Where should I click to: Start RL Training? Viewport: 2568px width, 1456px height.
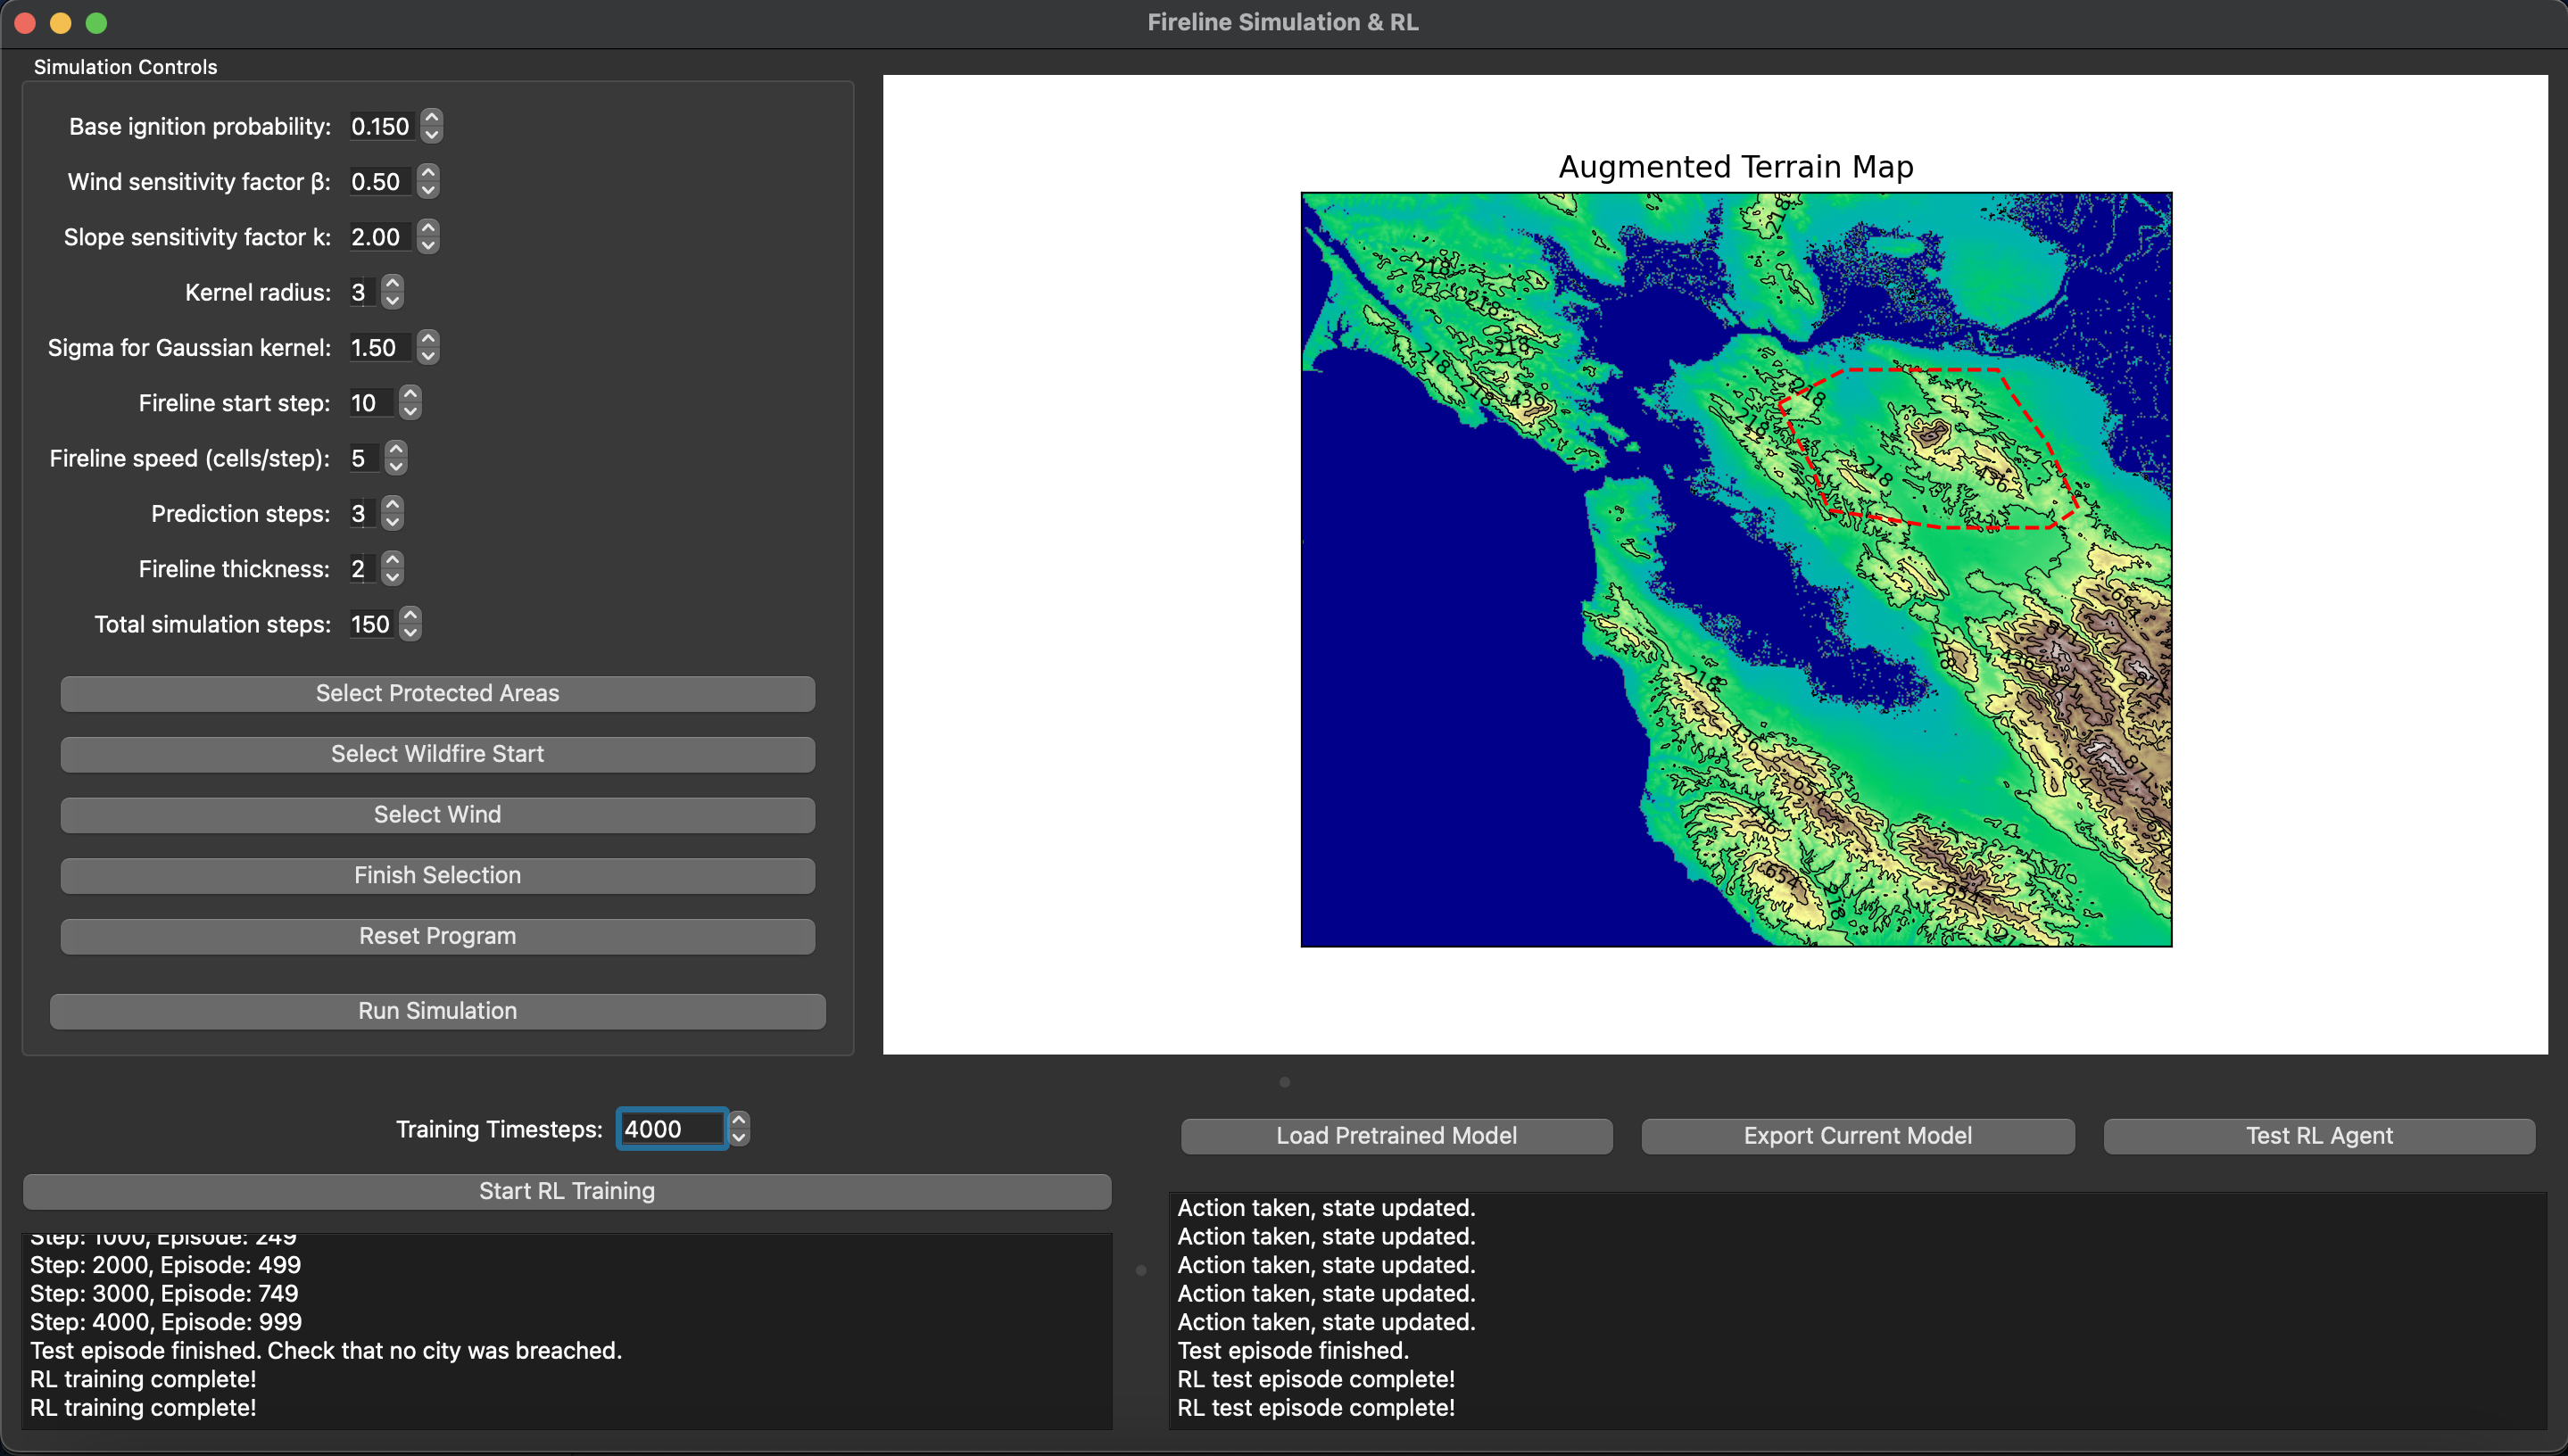566,1190
